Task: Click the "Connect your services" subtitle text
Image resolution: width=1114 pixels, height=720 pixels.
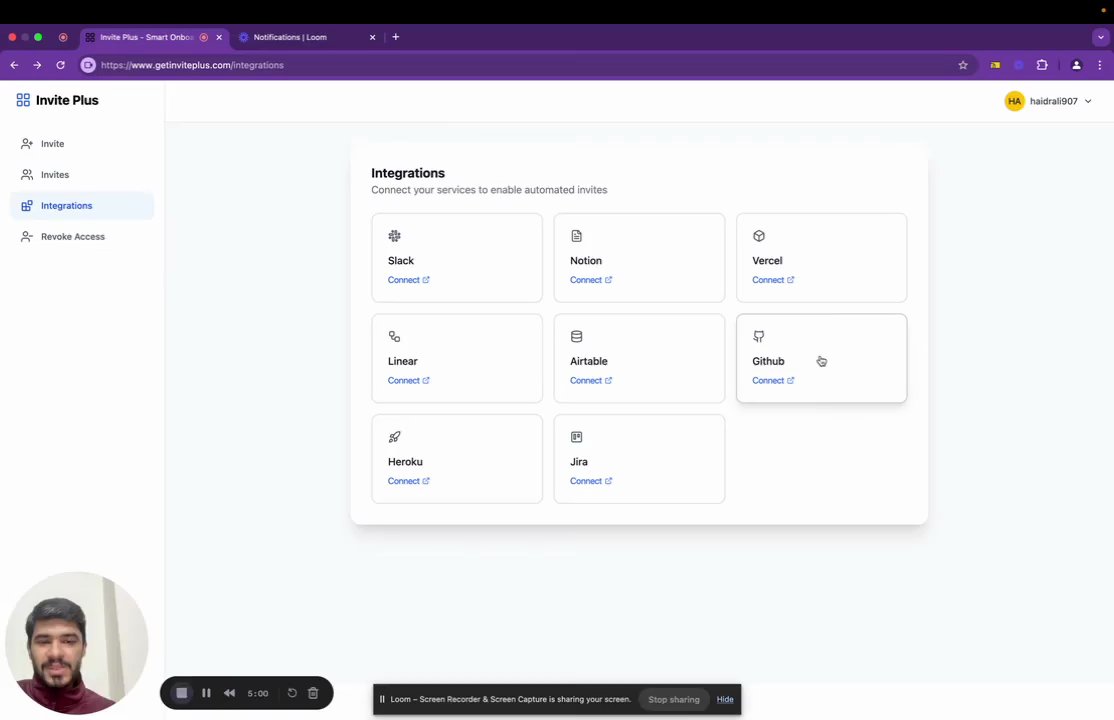Action: tap(489, 190)
